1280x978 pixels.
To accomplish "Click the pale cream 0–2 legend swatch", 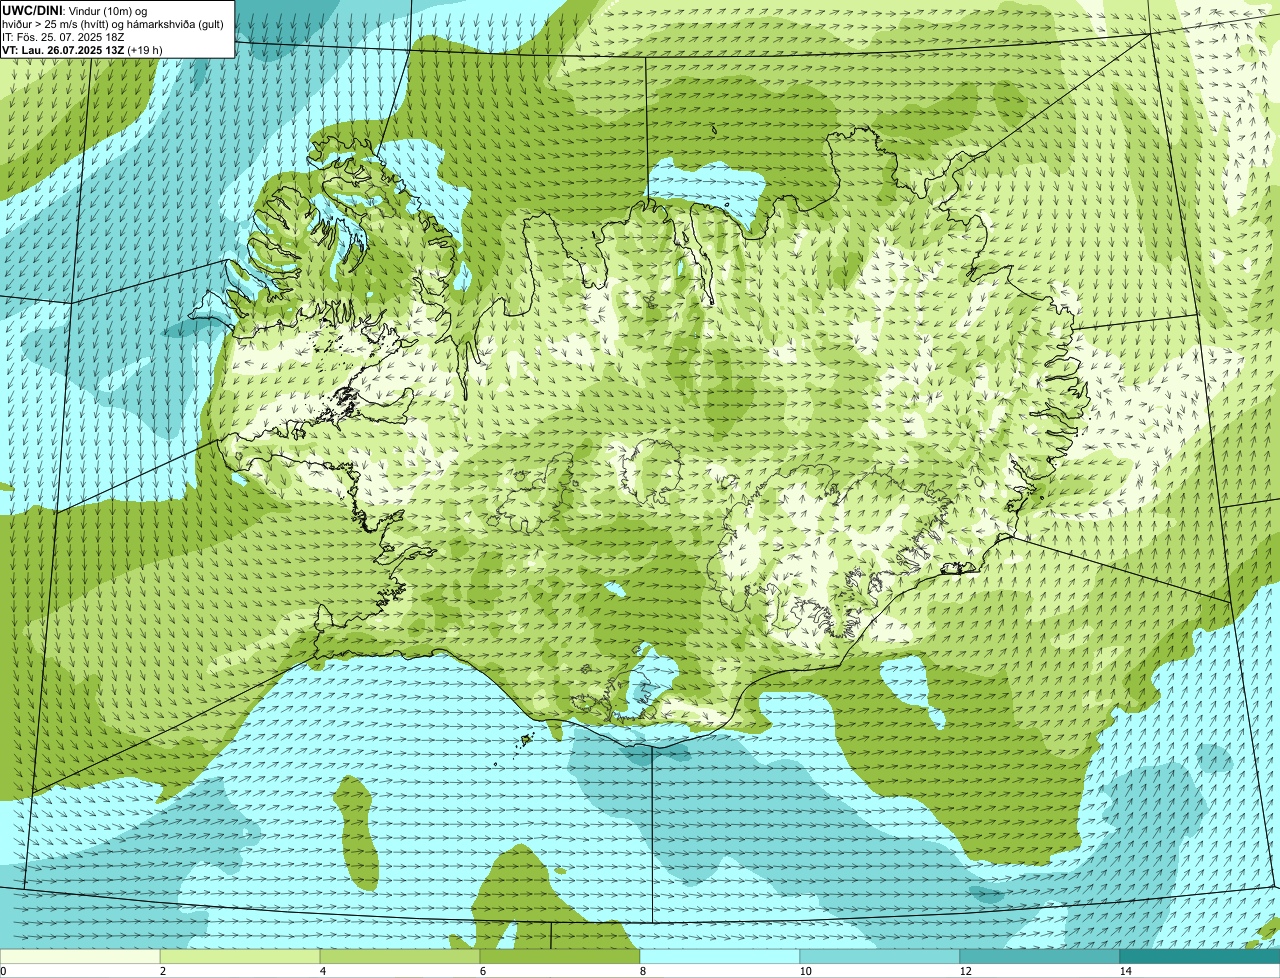I will point(80,956).
